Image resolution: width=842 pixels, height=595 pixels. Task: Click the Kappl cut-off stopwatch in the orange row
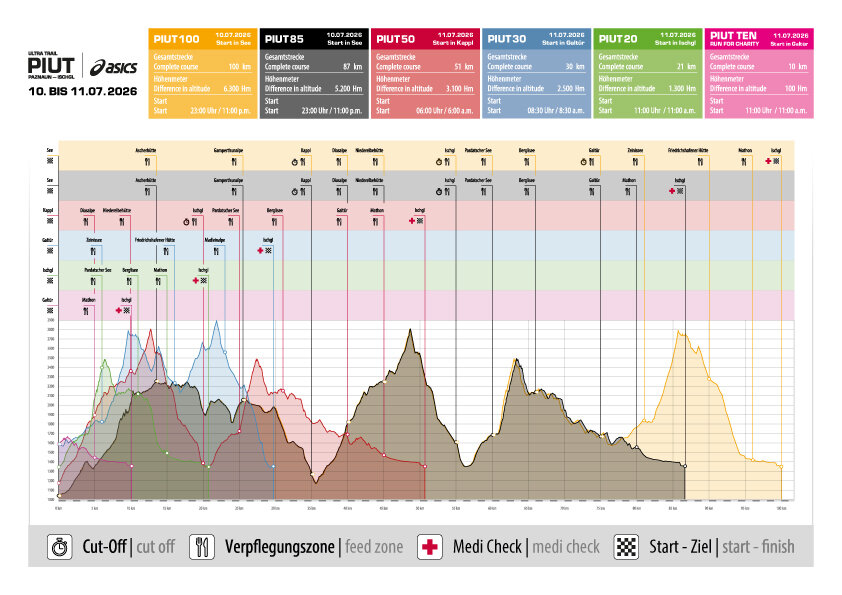click(295, 160)
